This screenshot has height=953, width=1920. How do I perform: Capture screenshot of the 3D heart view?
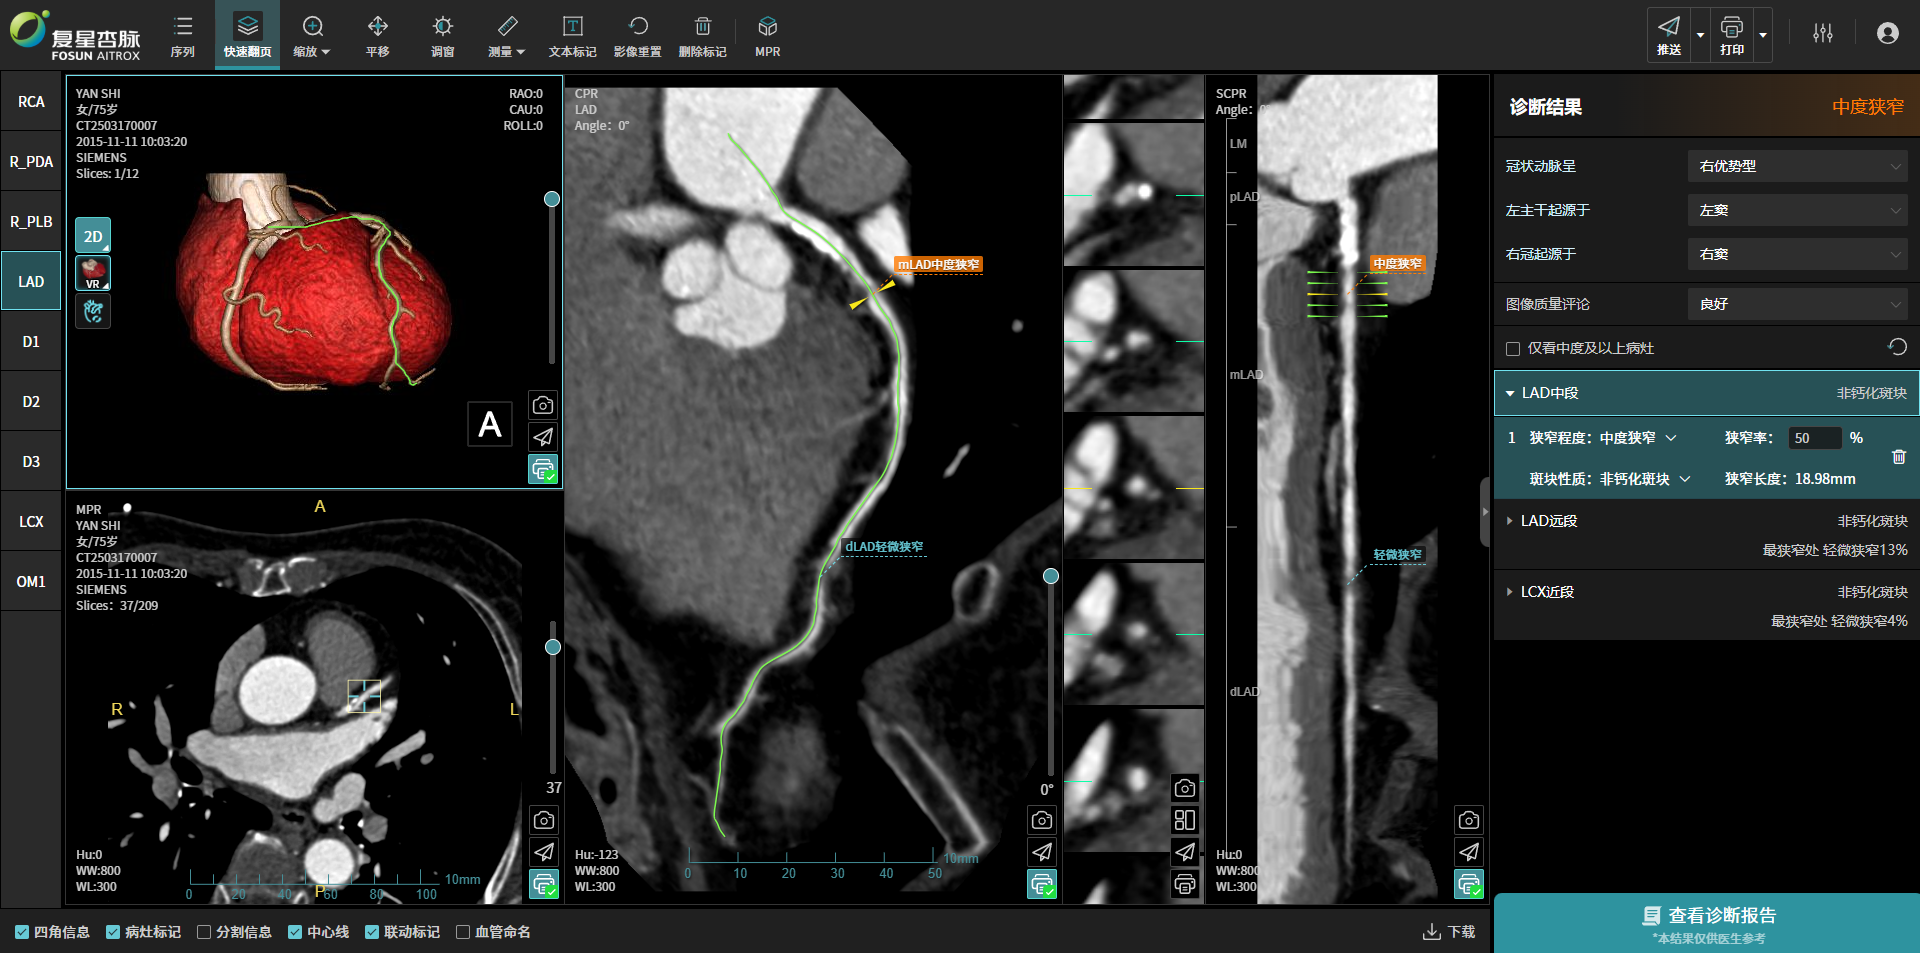click(x=543, y=405)
